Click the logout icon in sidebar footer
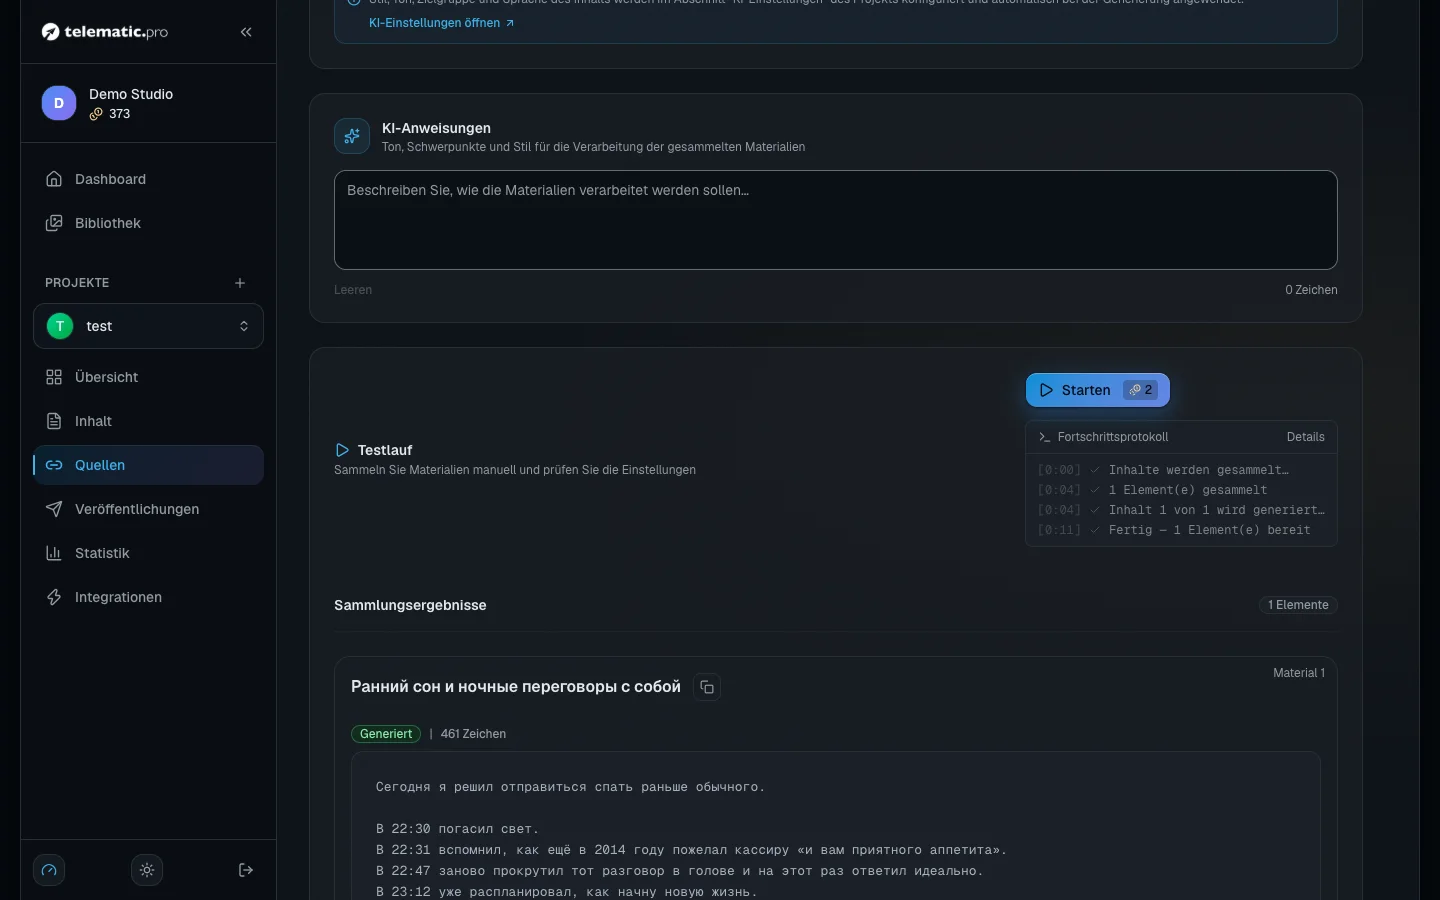 pos(246,870)
